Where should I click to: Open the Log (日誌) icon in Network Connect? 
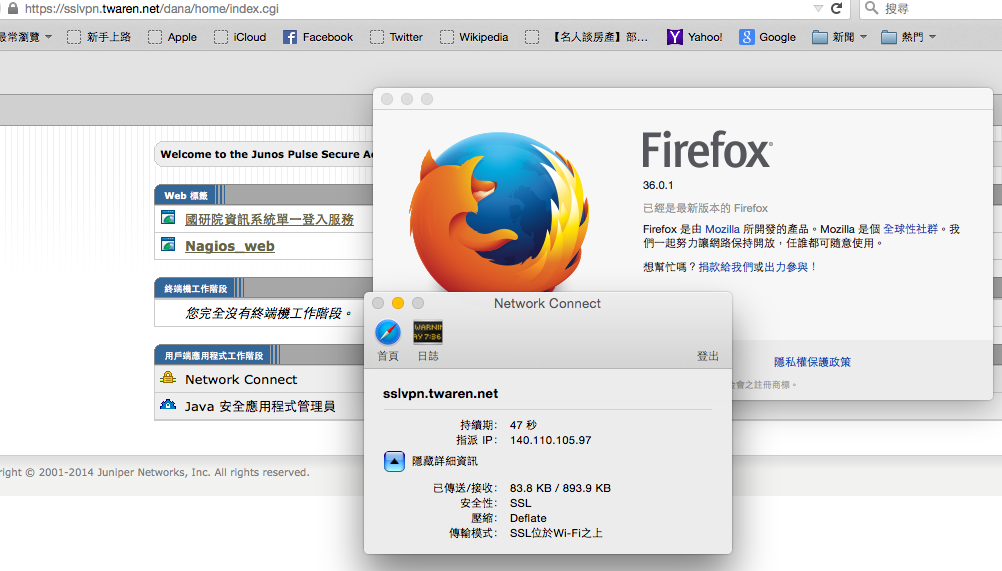coord(428,333)
